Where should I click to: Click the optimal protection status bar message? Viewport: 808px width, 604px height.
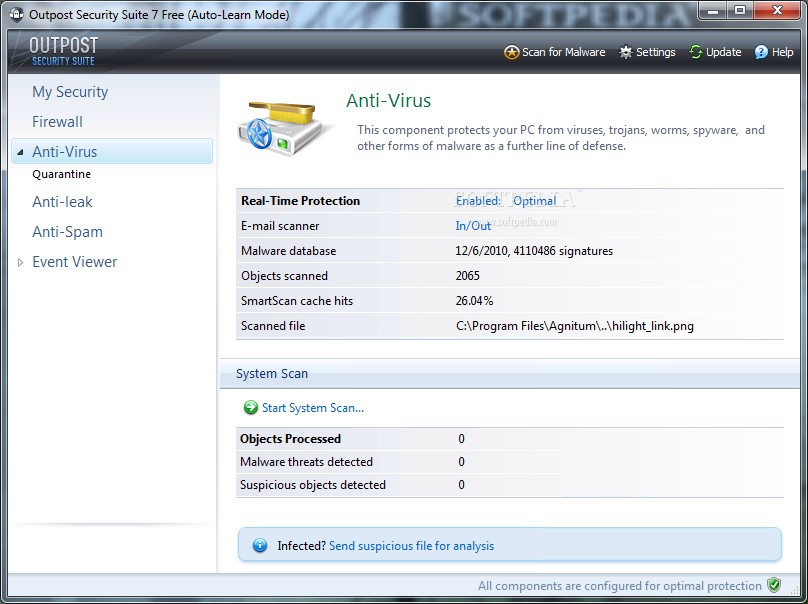(x=619, y=586)
